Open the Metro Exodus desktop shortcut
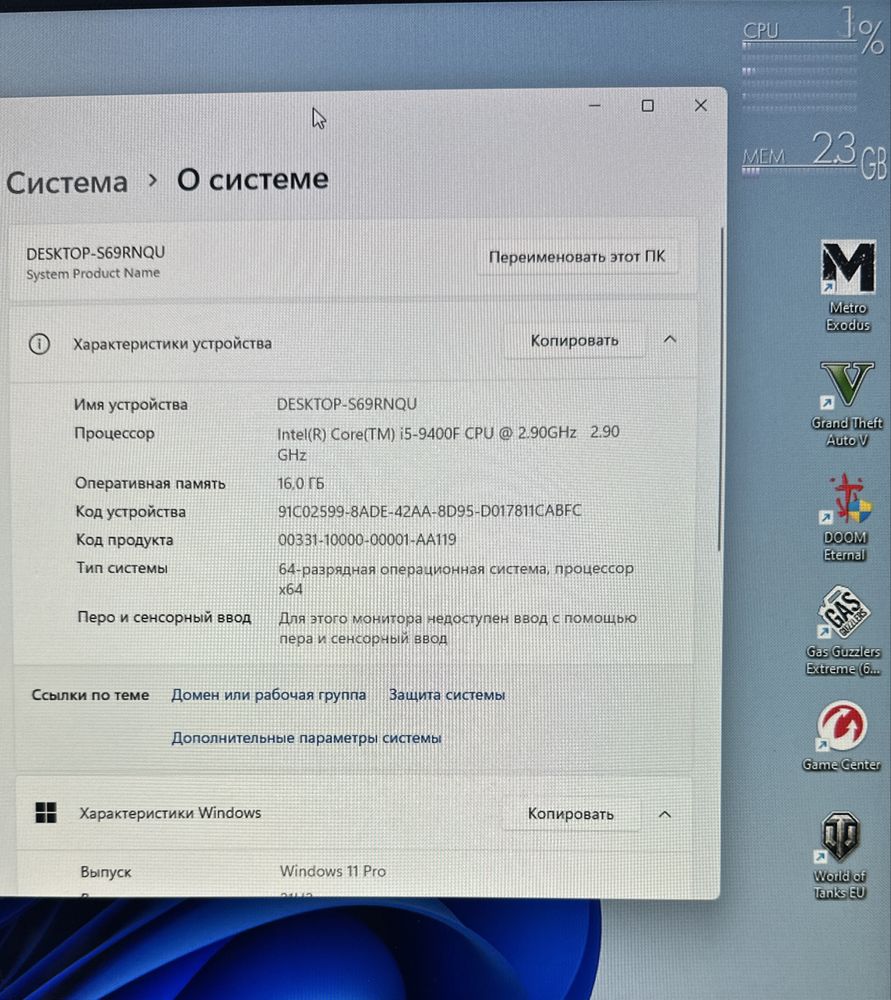Screen dimensions: 891x1000 (x=848, y=286)
